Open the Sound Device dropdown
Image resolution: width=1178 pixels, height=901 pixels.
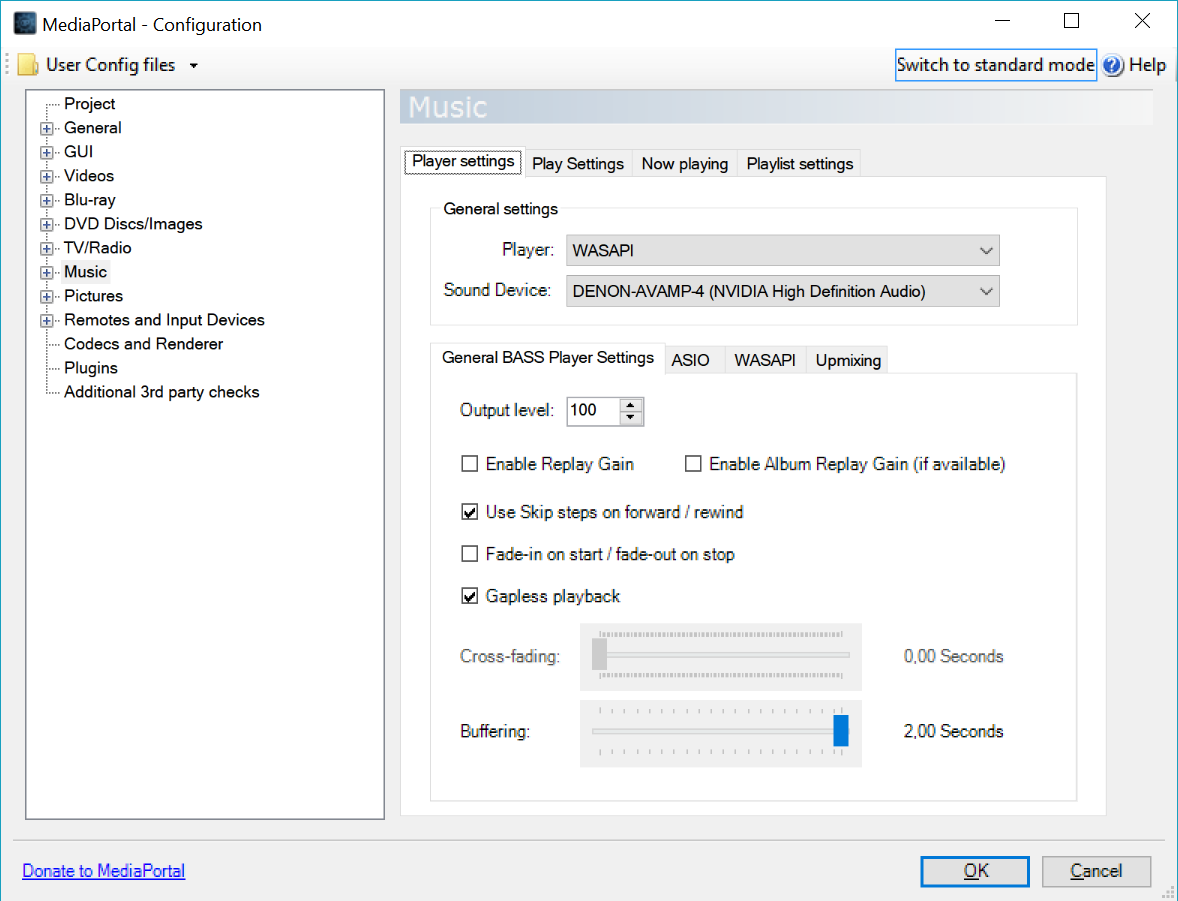point(986,291)
